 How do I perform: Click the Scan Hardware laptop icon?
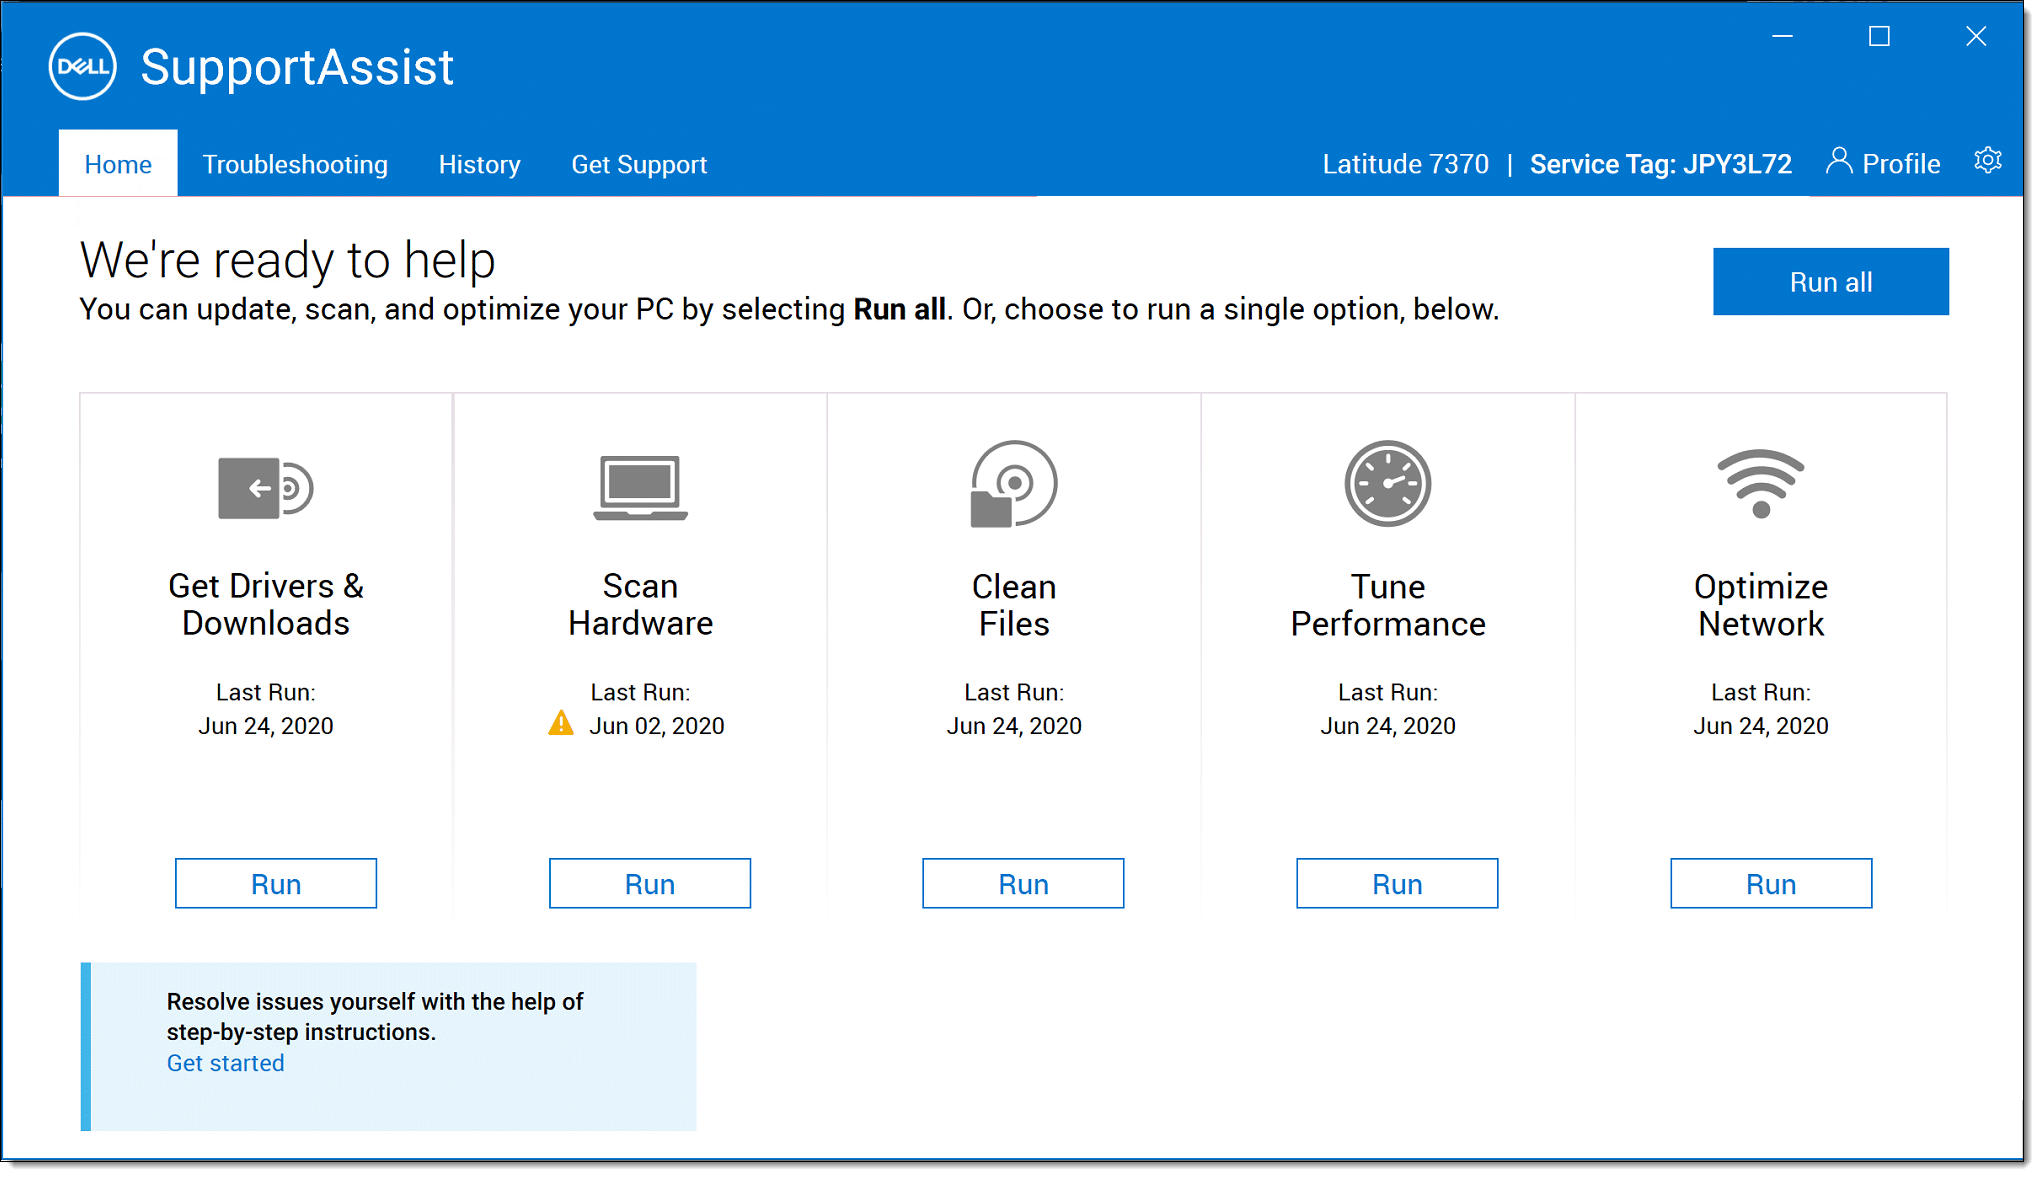(641, 489)
